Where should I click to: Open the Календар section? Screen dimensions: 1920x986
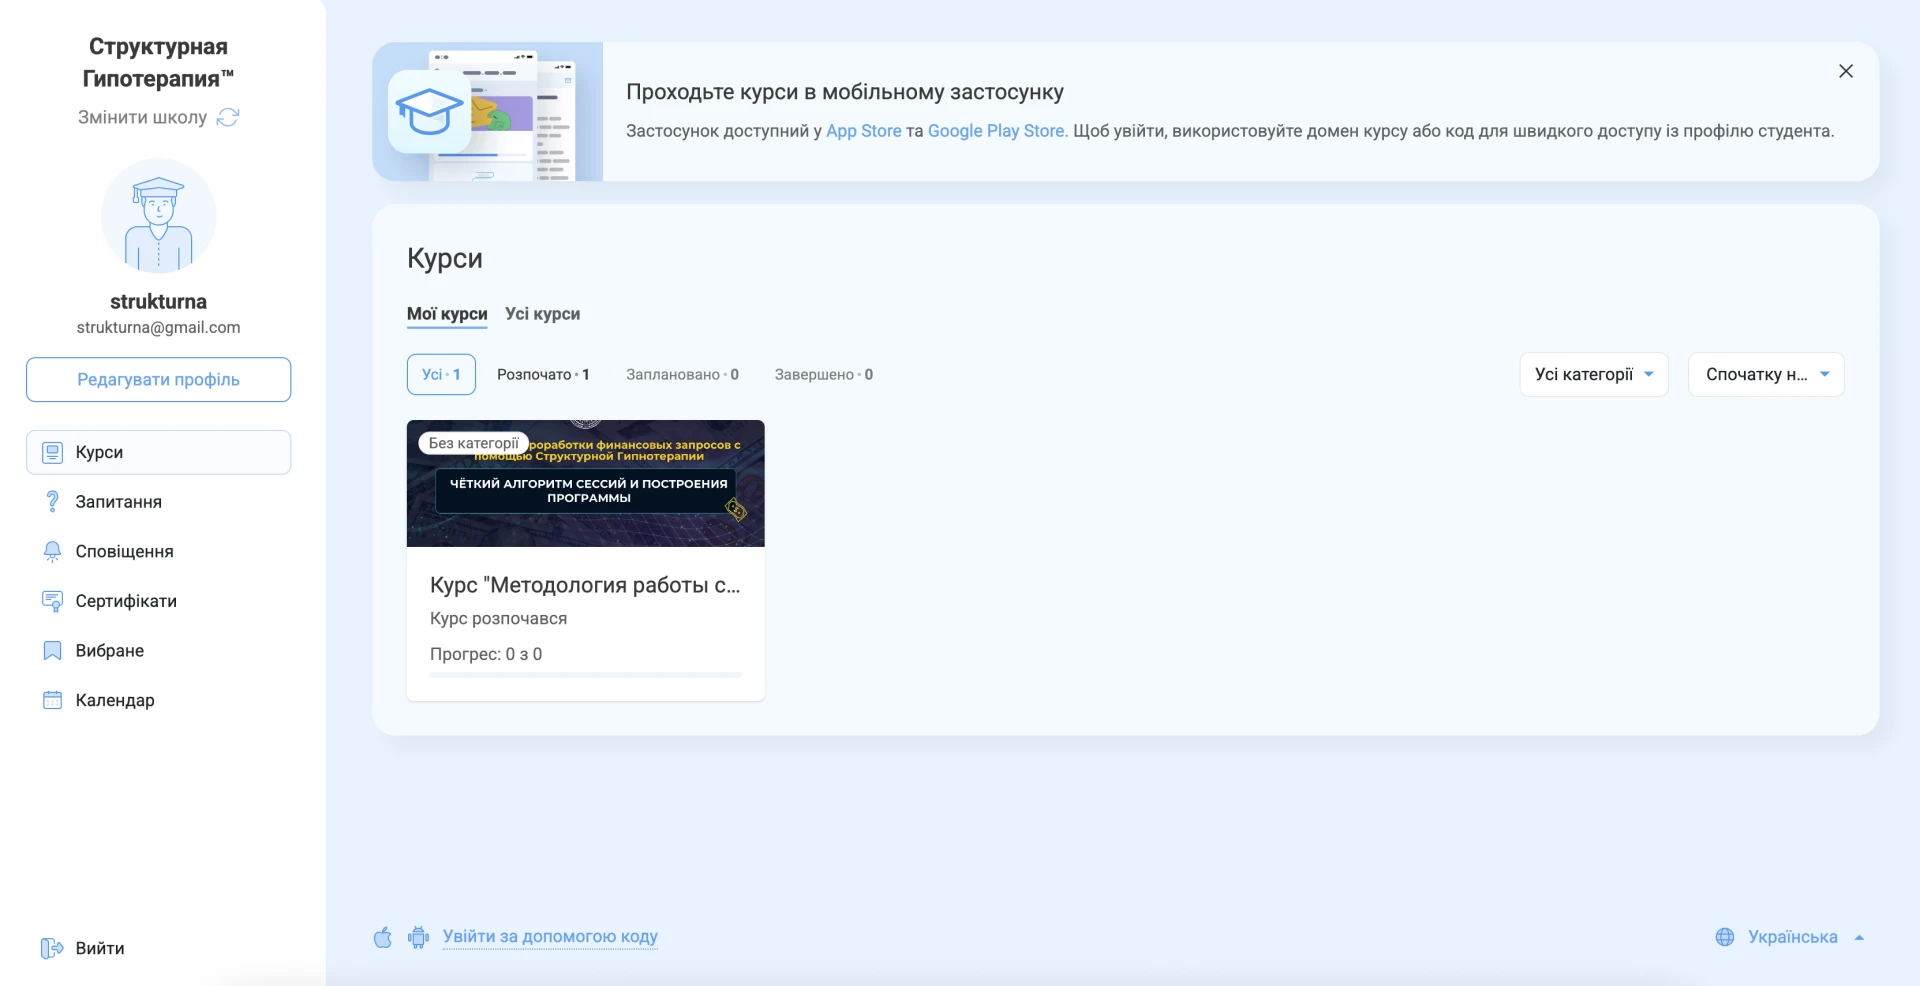(x=116, y=700)
